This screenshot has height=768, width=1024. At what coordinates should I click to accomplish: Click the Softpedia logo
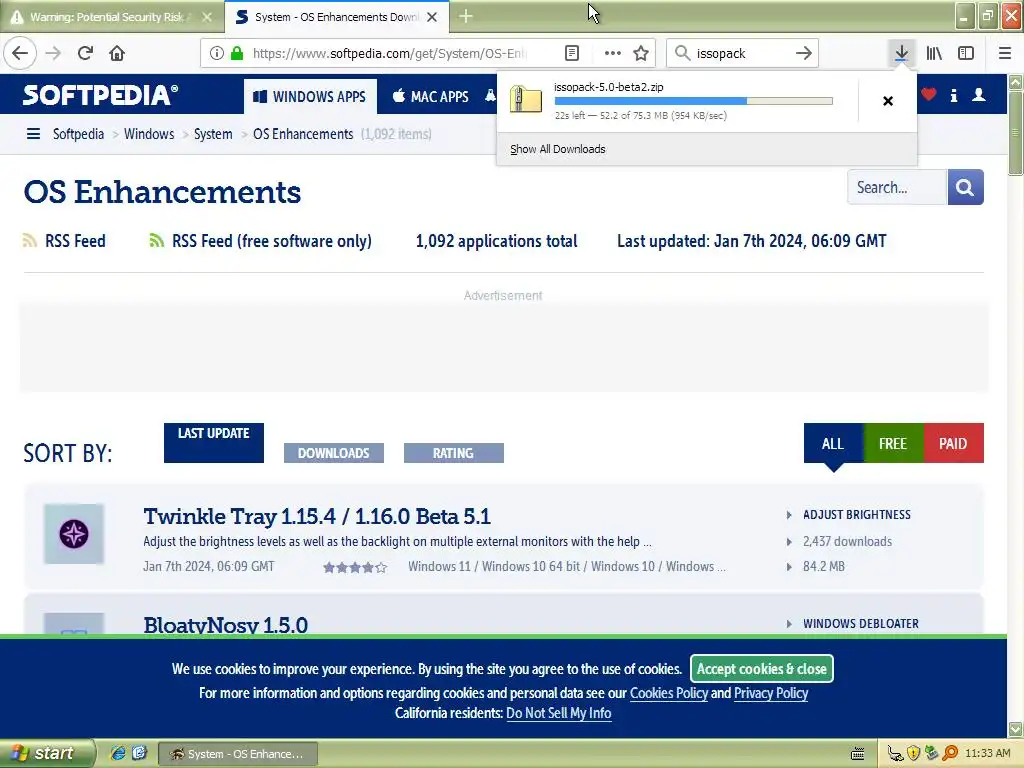pos(100,95)
